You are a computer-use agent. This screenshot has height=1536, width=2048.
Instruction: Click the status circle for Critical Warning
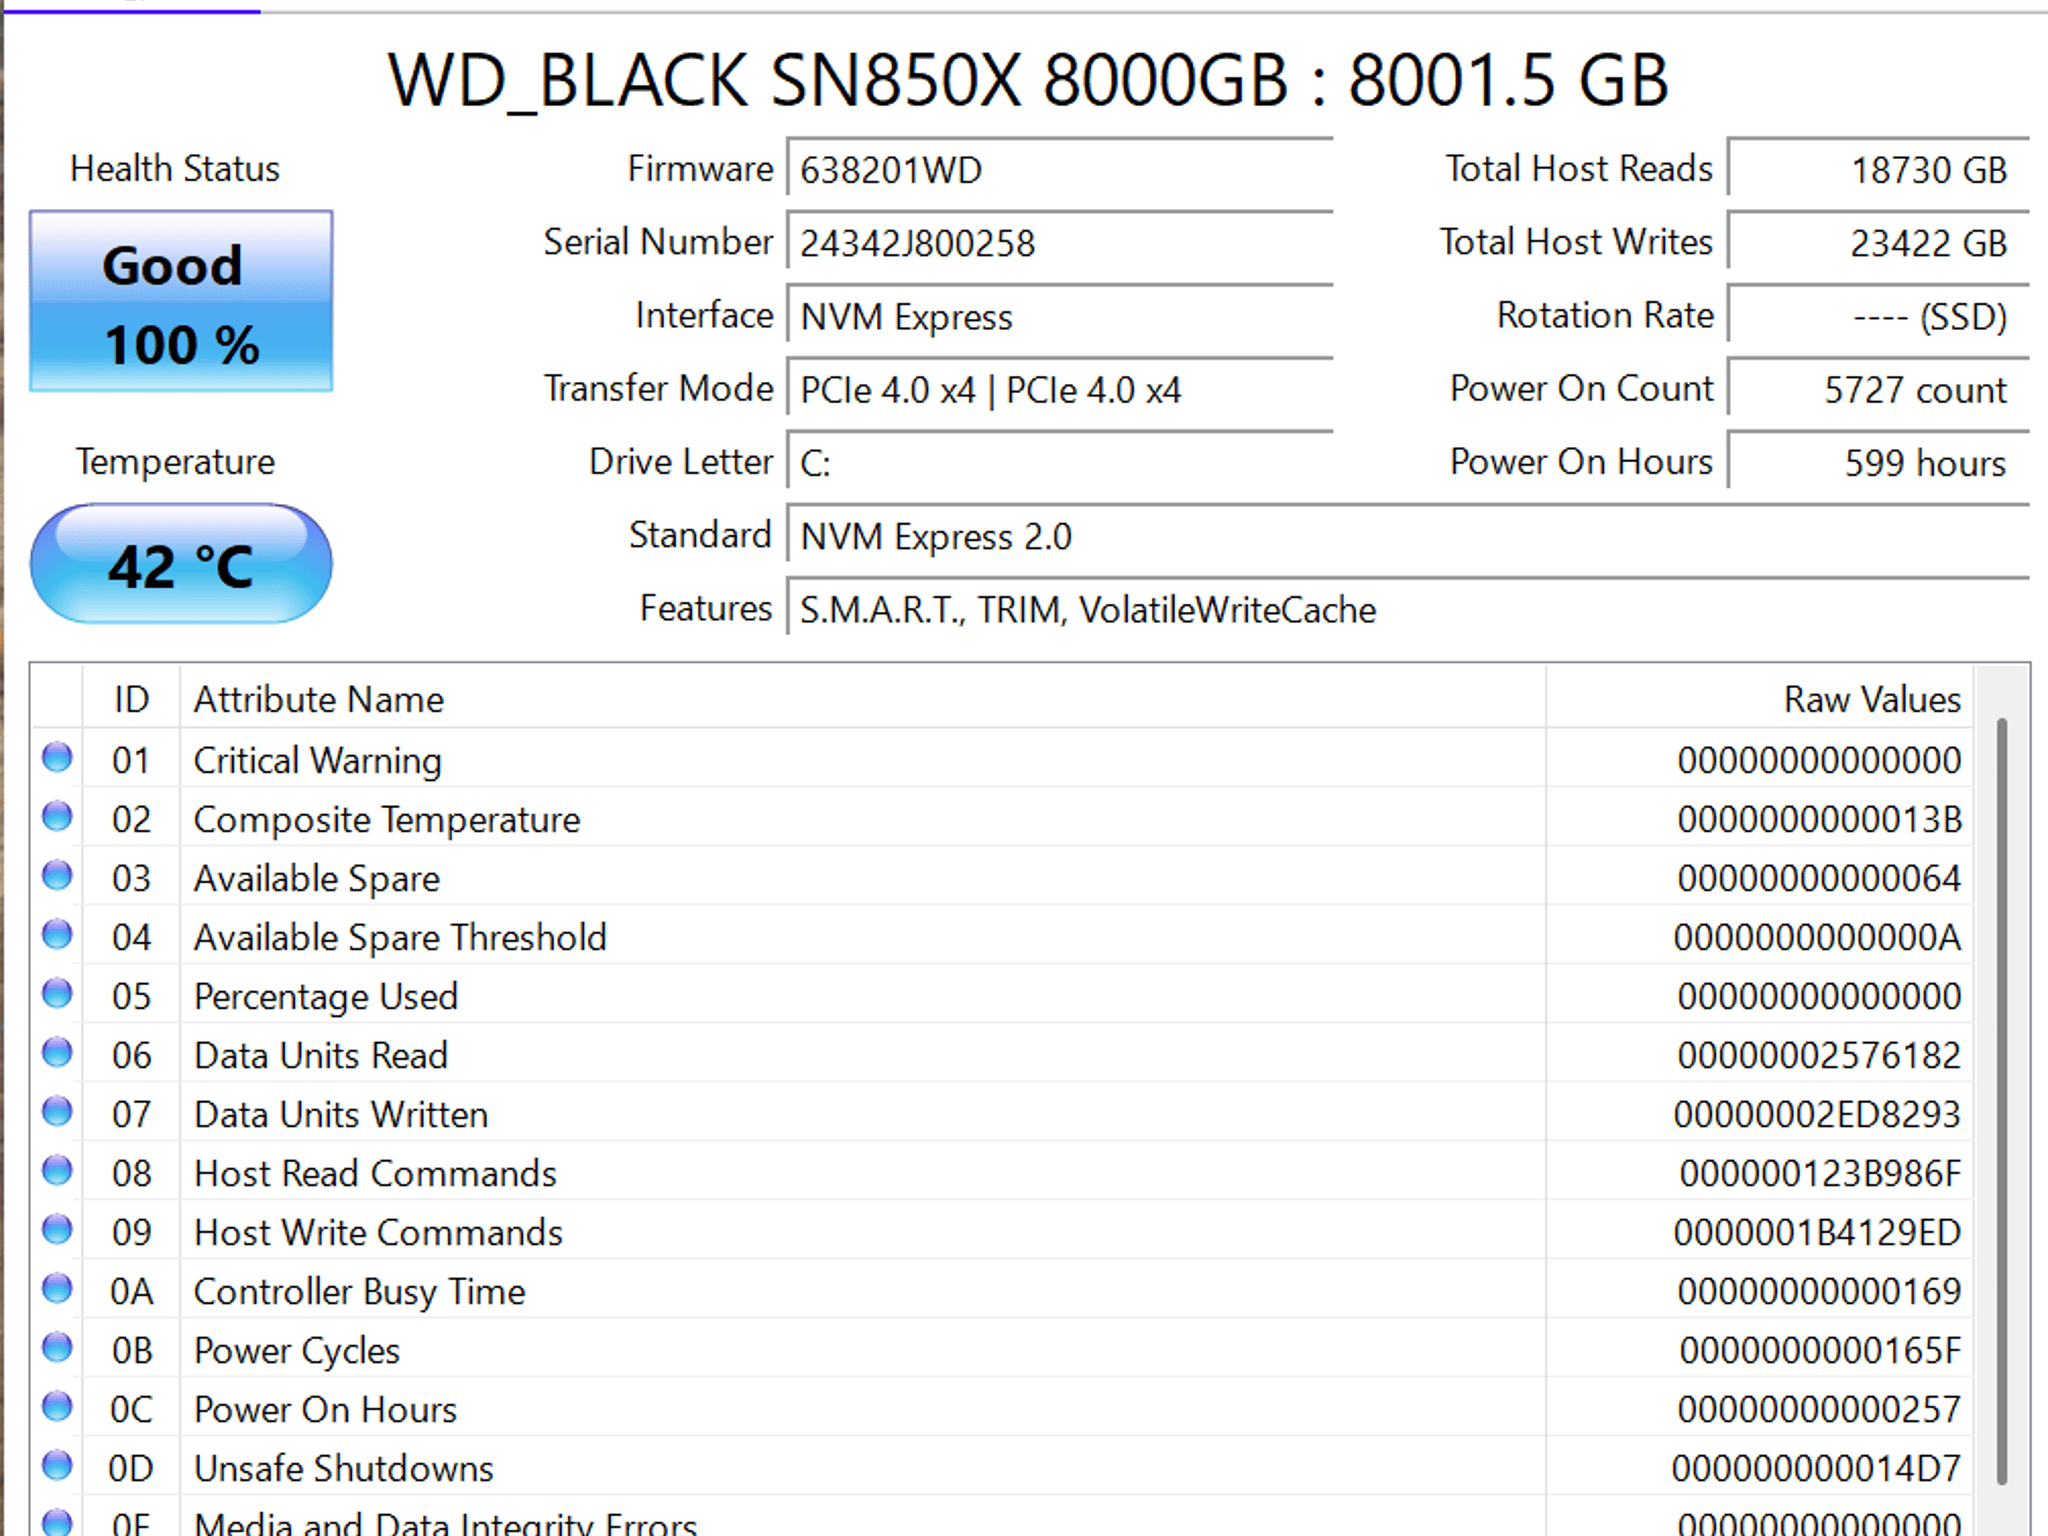(57, 758)
